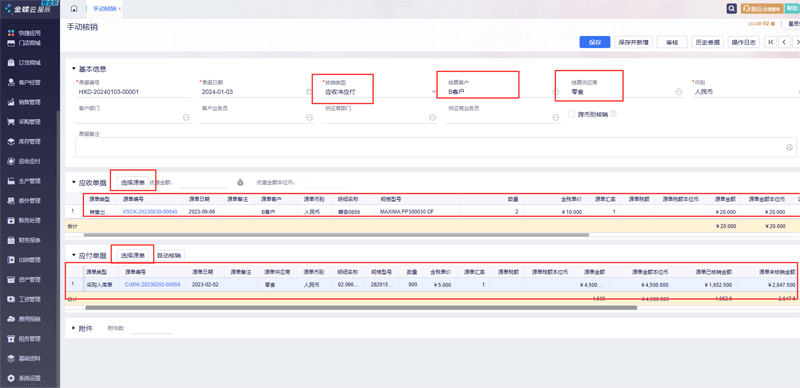
Task: Click 选择源单 in 应付单据 section
Action: tap(133, 255)
